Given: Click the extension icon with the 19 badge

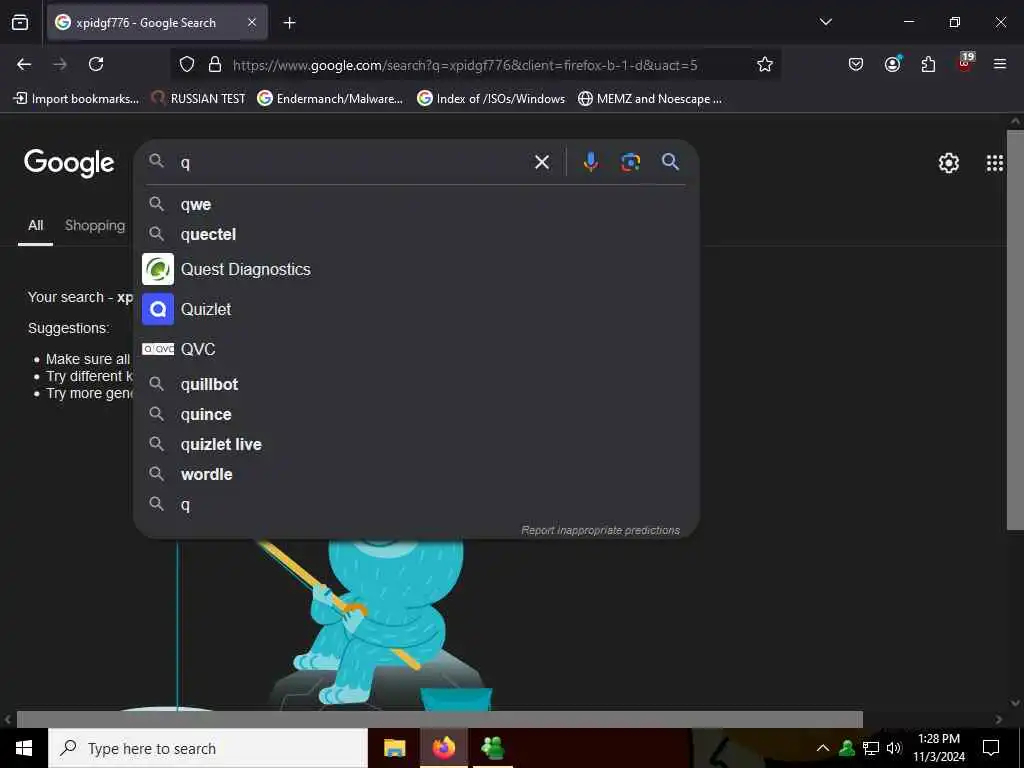Looking at the screenshot, I should [965, 63].
